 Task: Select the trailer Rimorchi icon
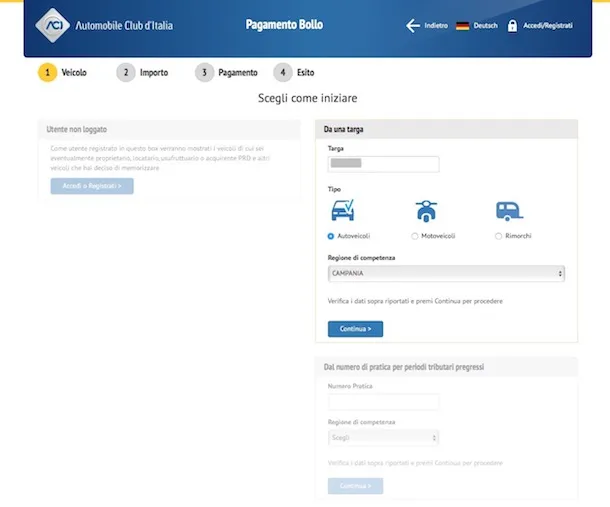tap(509, 211)
